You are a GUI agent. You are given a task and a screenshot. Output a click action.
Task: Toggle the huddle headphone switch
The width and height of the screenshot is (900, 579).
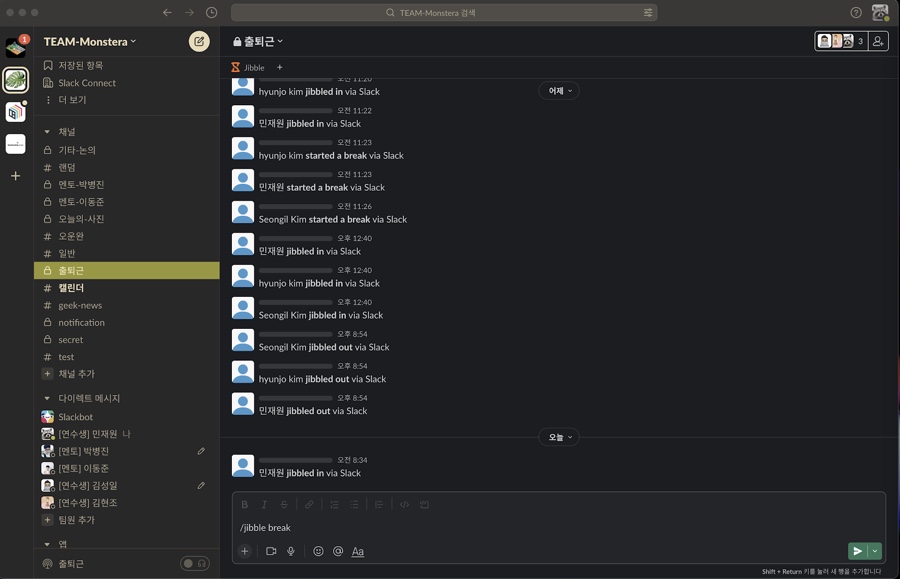(x=194, y=564)
